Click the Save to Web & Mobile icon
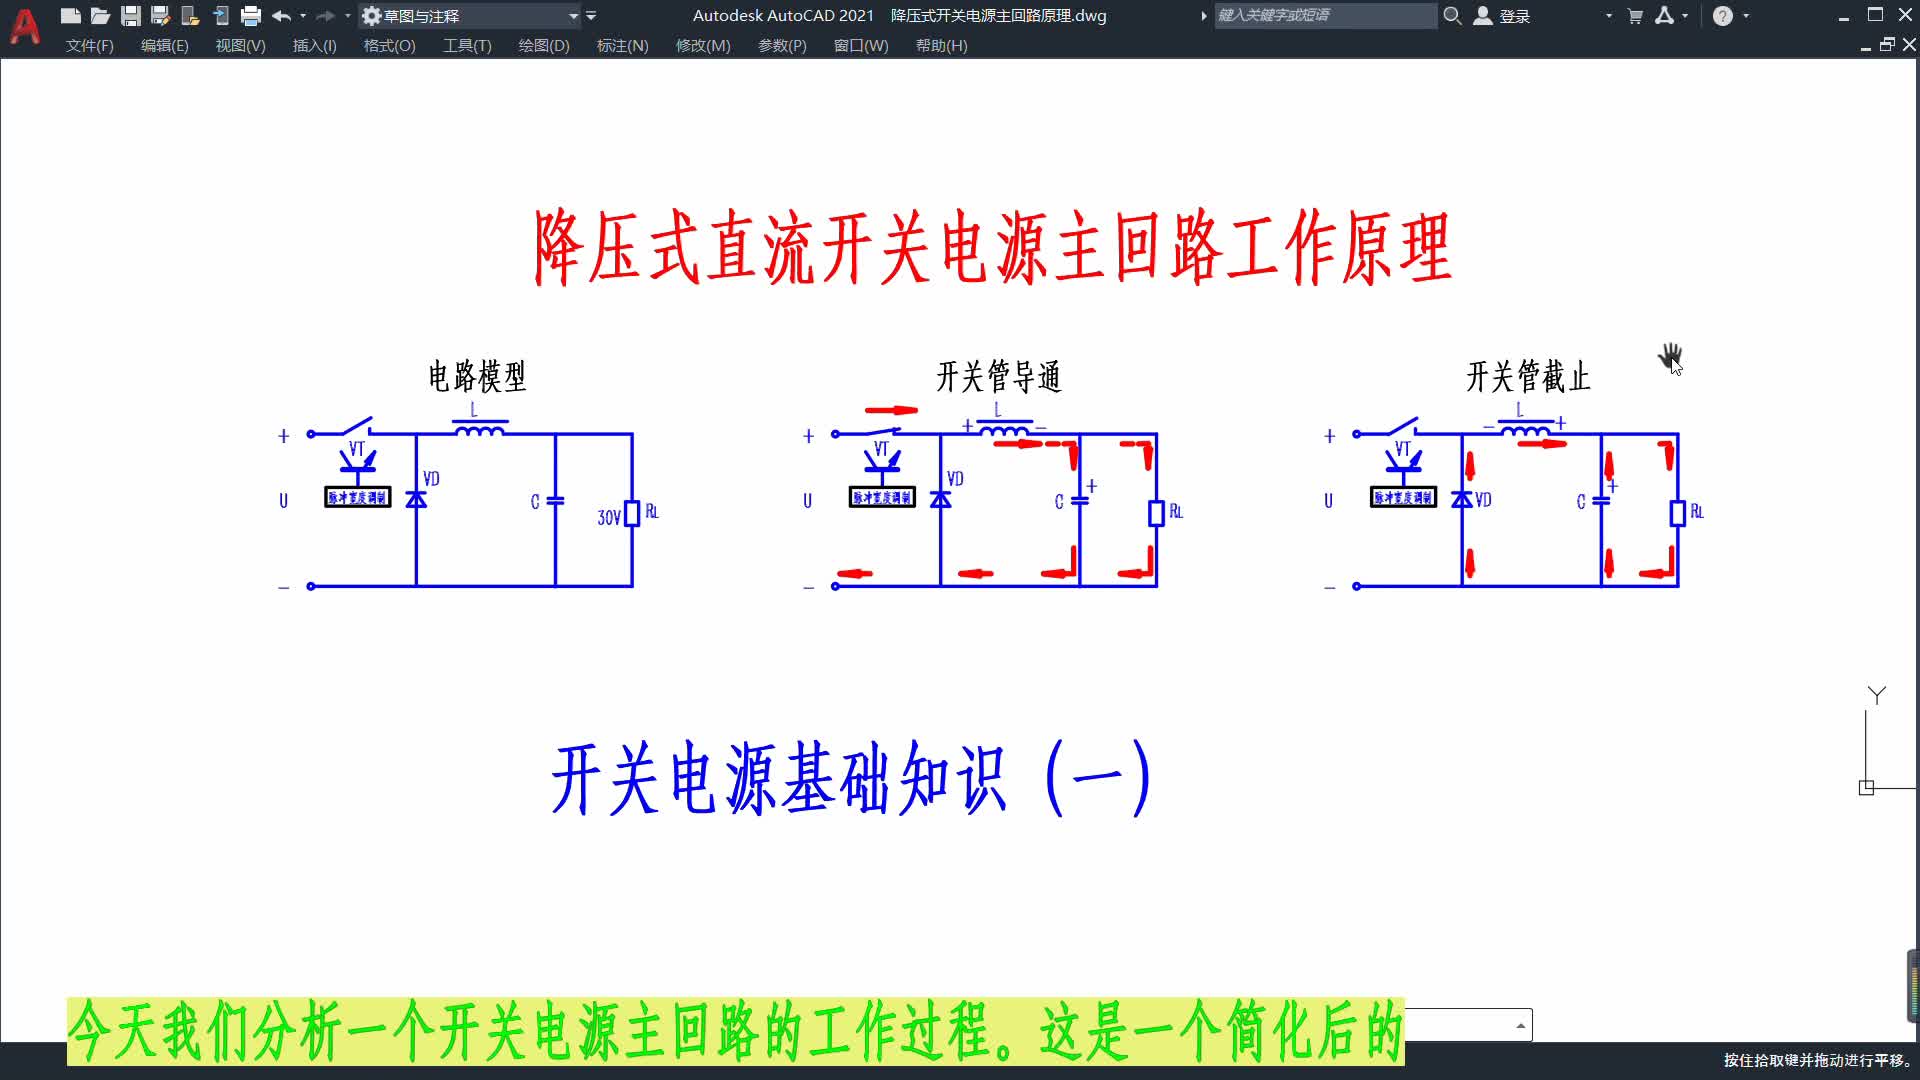1920x1080 pixels. [221, 16]
